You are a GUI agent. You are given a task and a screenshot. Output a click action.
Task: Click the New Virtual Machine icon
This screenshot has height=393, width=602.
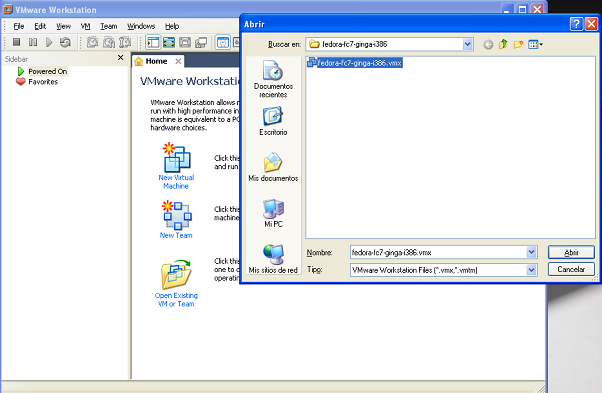(177, 158)
